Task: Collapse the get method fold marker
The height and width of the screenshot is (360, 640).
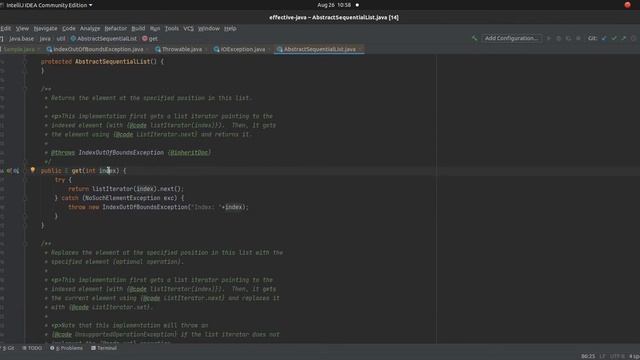Action: pos(25,171)
